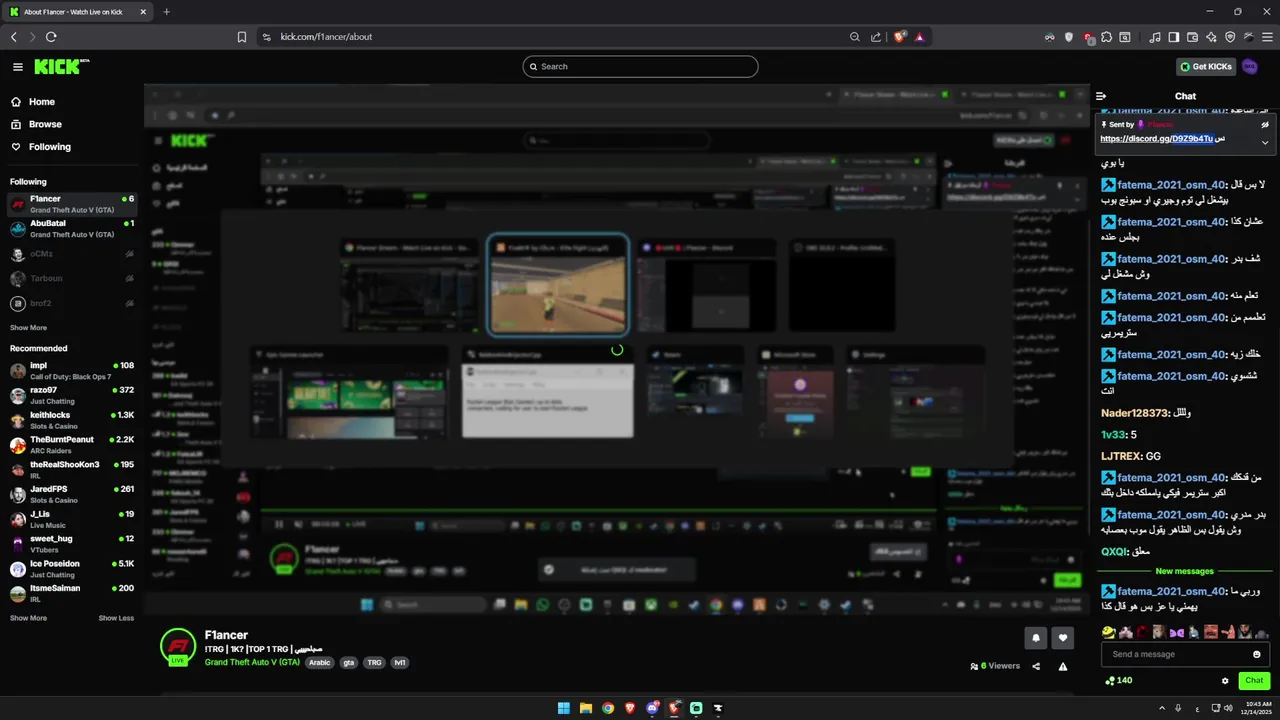This screenshot has height=720, width=1280.
Task: Click the F1ancer channel avatar with LIVE badge
Action: [x=178, y=647]
